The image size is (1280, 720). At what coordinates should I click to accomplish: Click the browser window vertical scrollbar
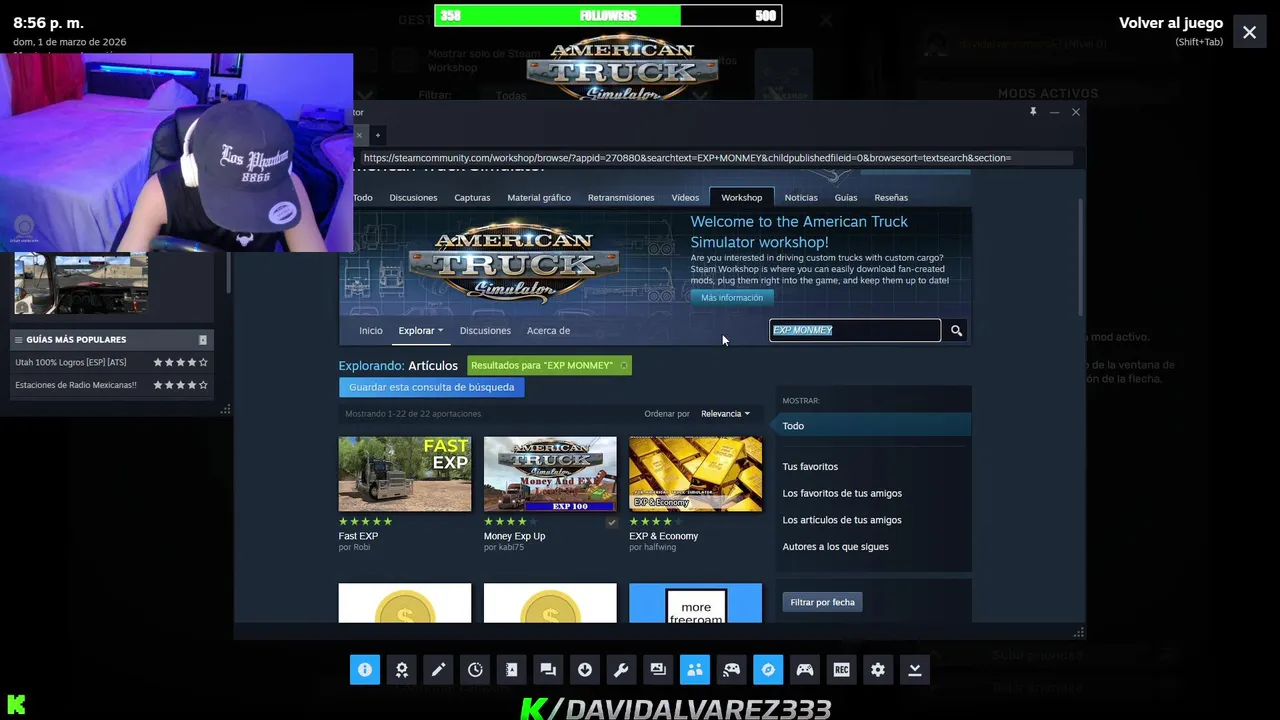[1080, 257]
